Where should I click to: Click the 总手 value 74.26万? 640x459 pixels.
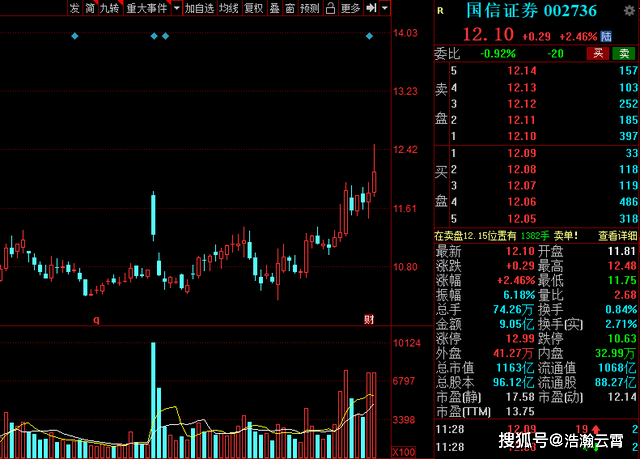pos(513,309)
